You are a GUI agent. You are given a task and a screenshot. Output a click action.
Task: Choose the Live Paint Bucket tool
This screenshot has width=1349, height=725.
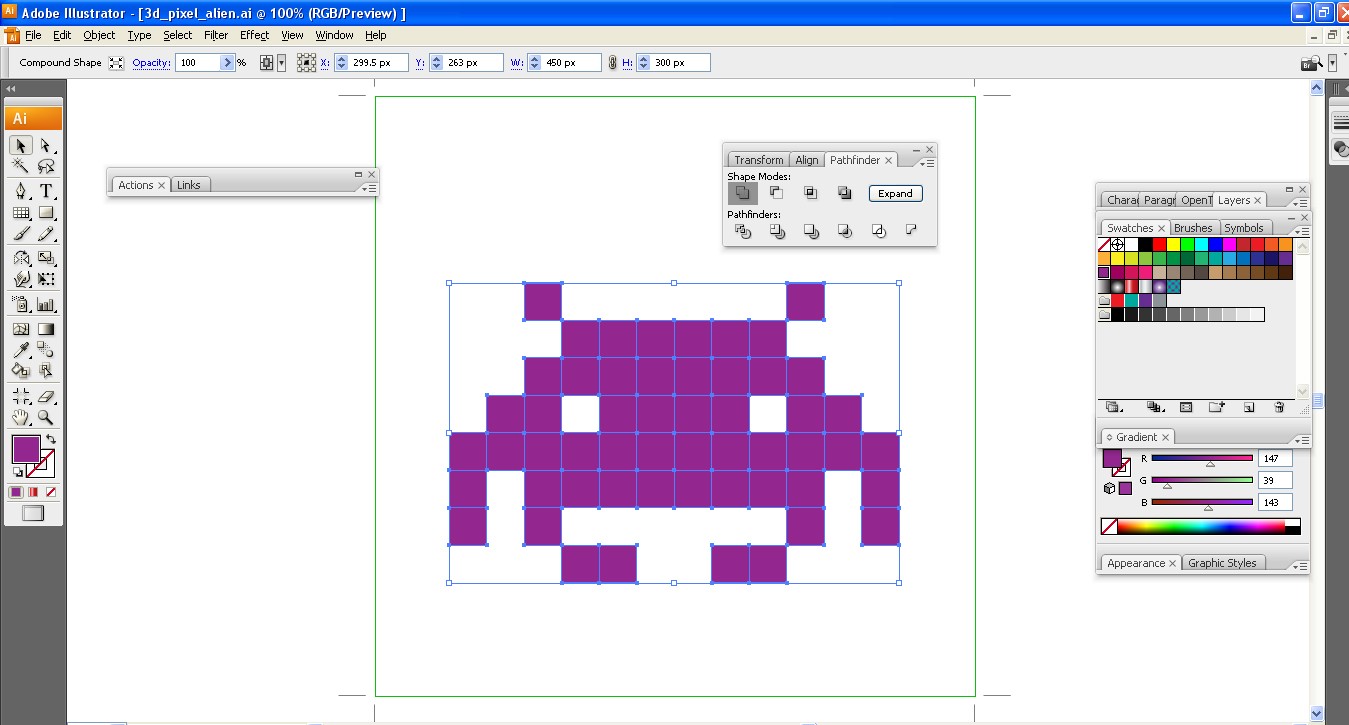pos(21,371)
